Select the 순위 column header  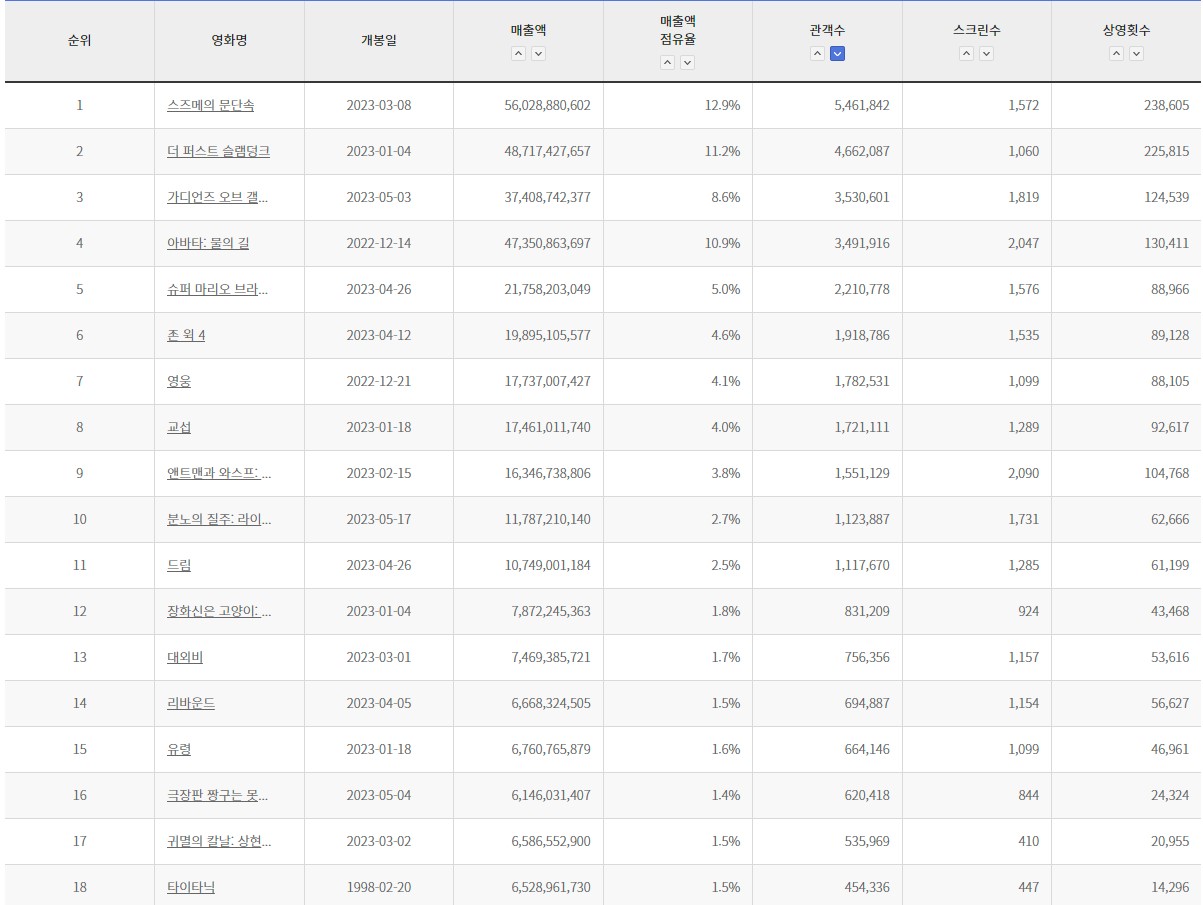[80, 41]
